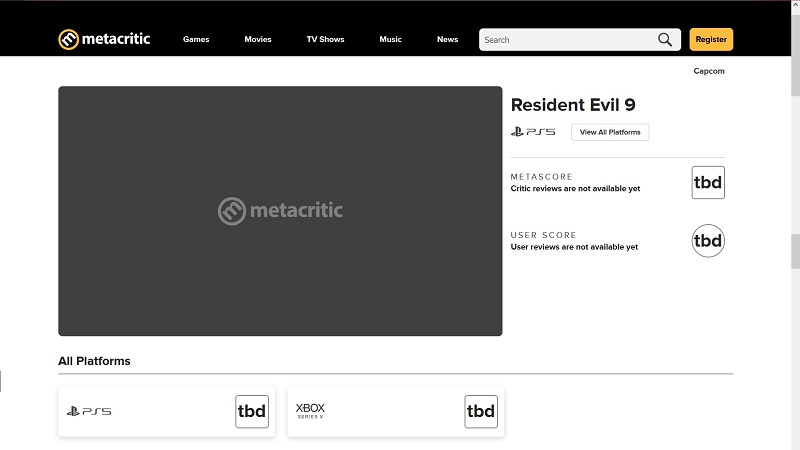The height and width of the screenshot is (450, 800).
Task: Click the User Score tbd circle badge
Action: coord(708,241)
